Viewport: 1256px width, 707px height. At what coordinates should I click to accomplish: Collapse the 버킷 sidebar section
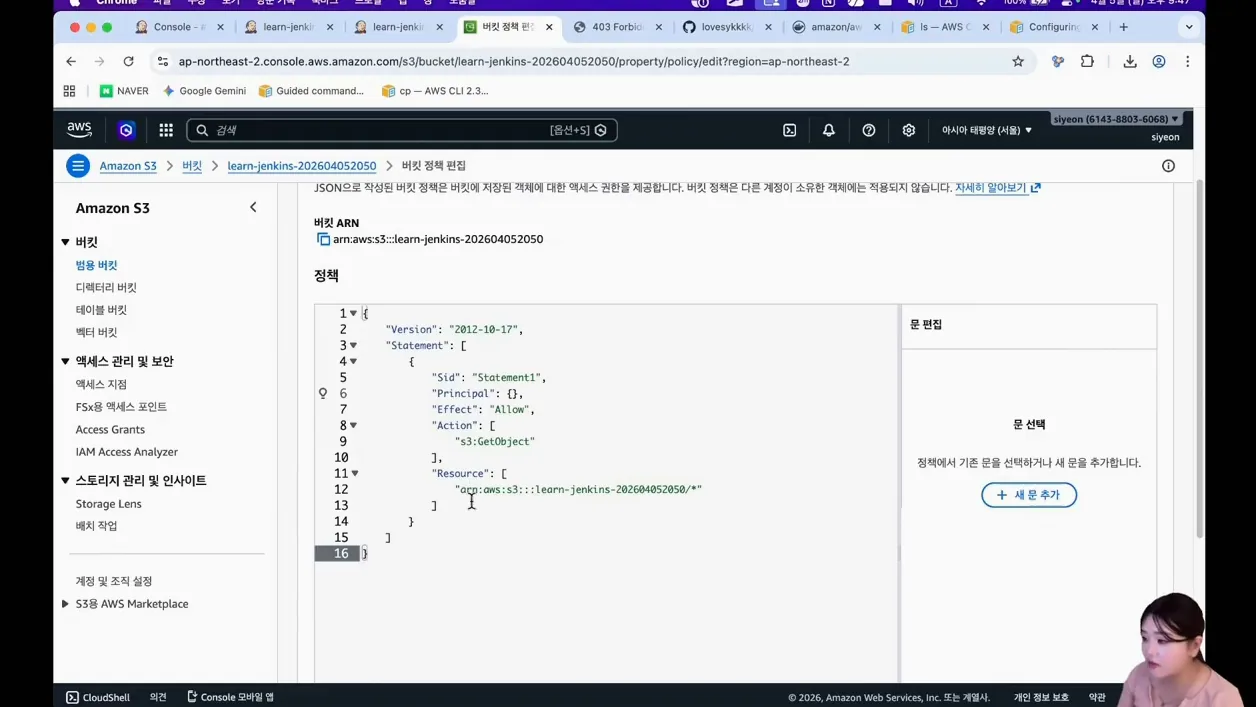(66, 242)
